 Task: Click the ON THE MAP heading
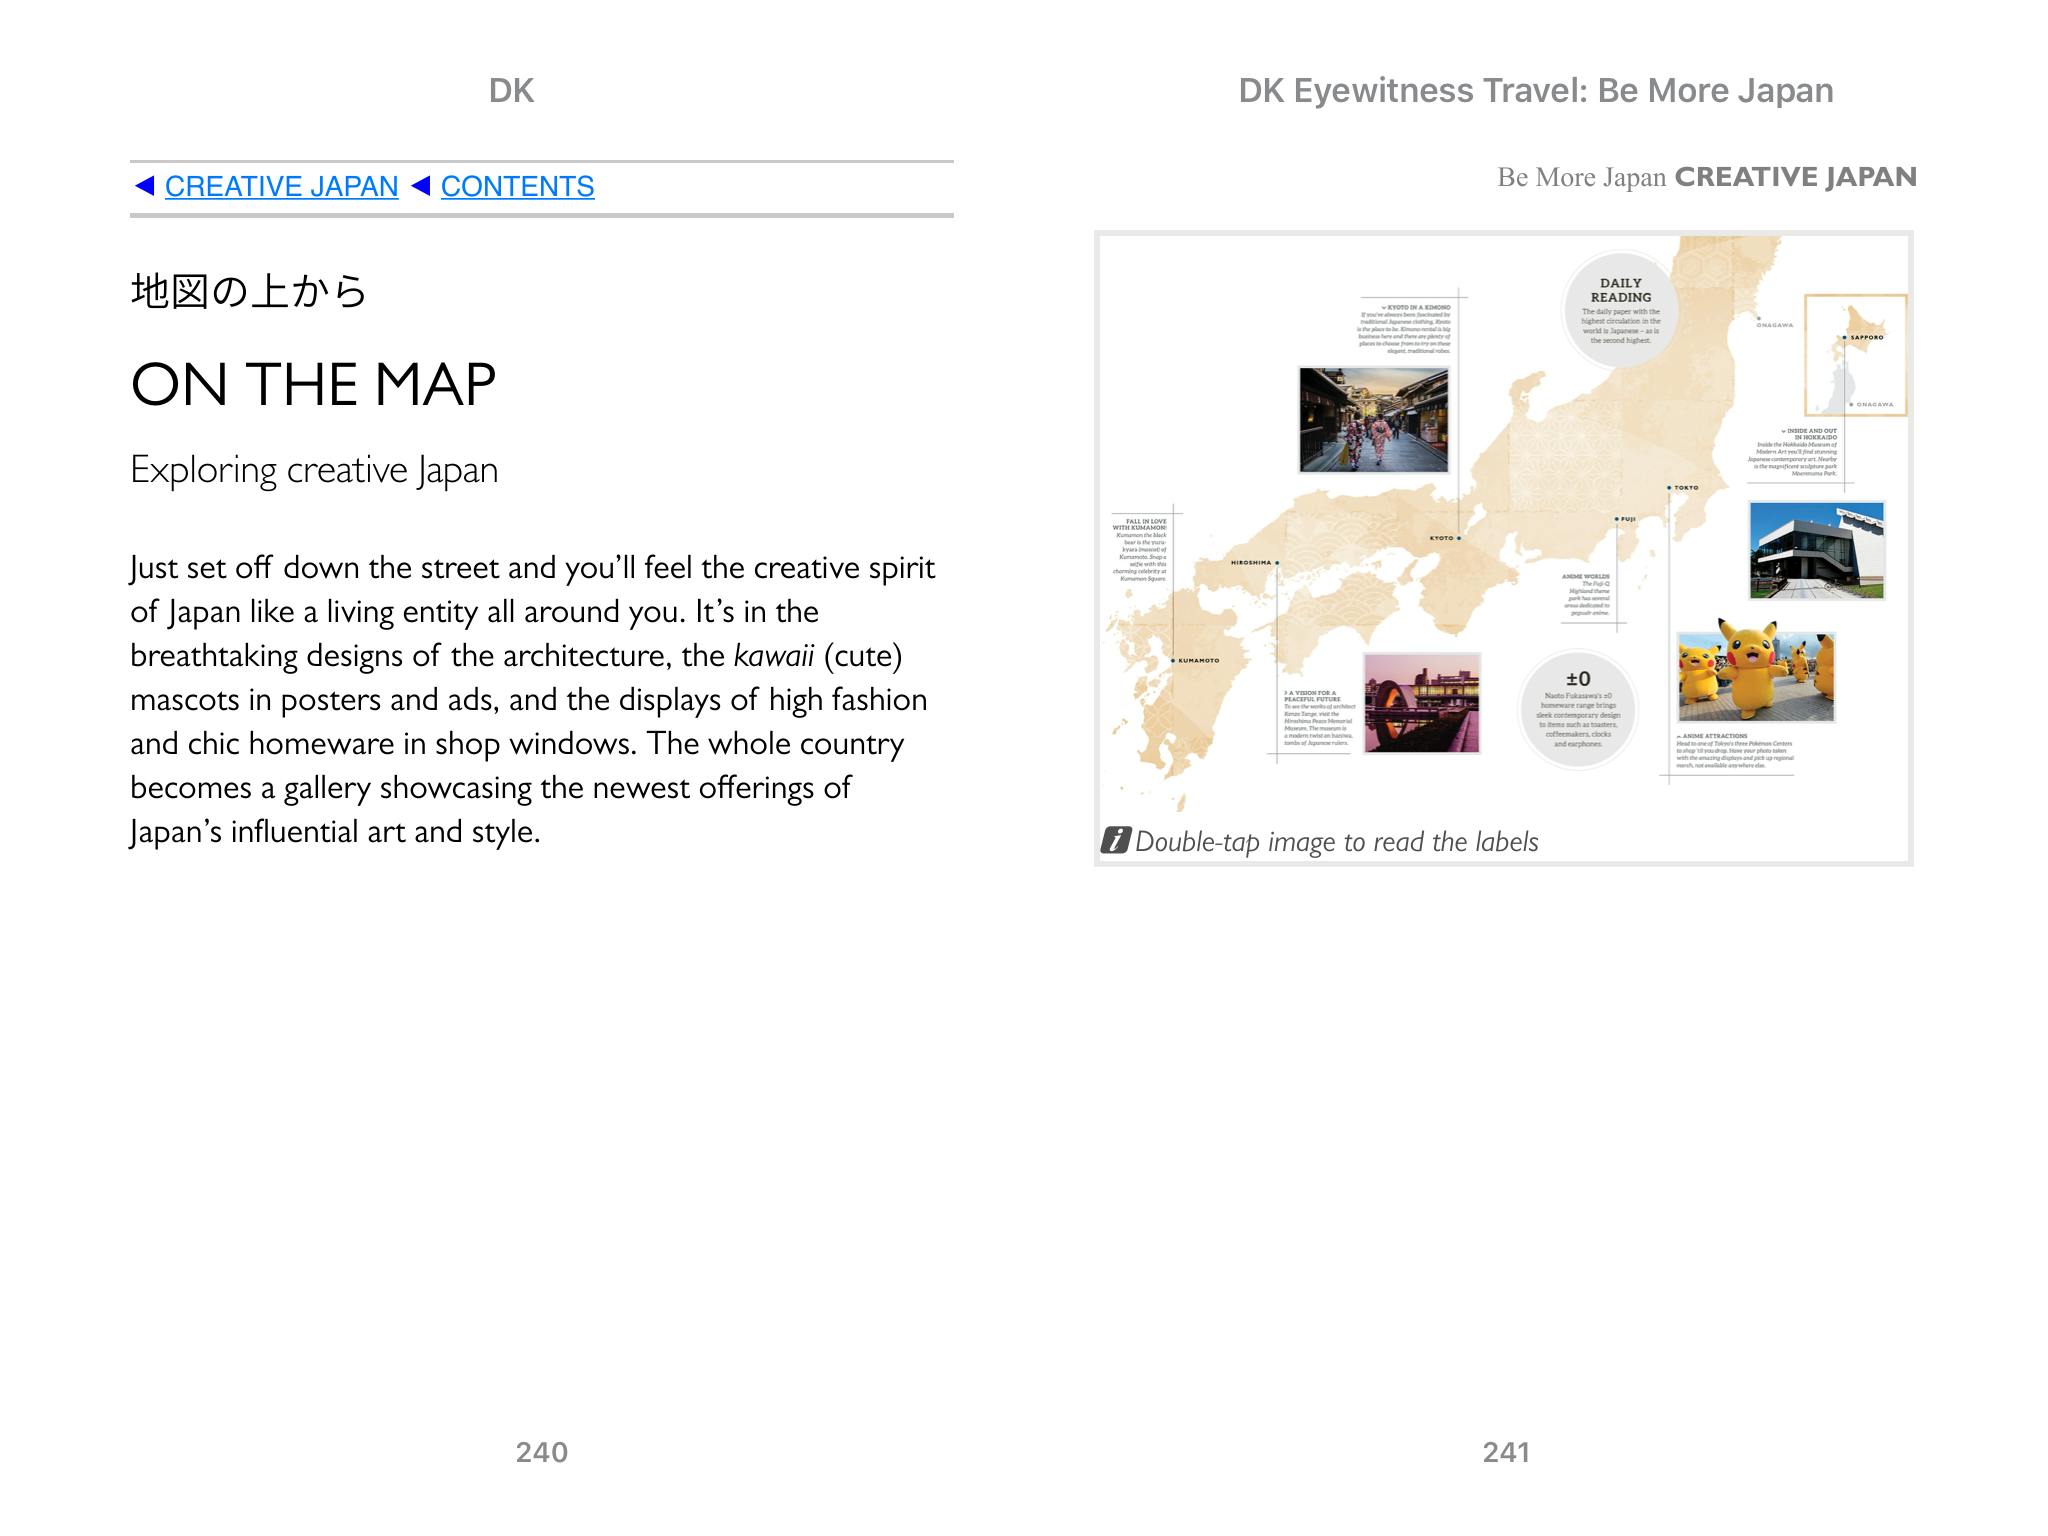[x=313, y=385]
